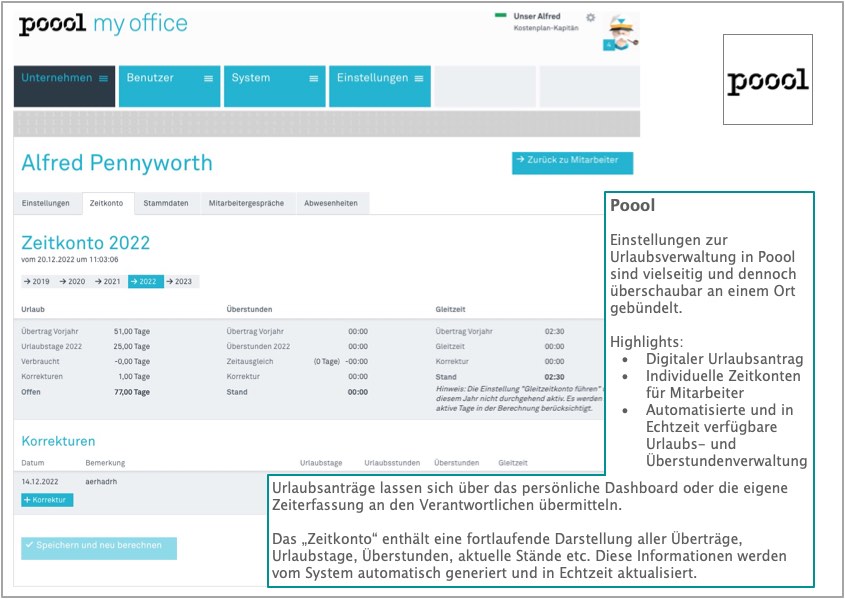Click the settings gear icon near username
The height and width of the screenshot is (599, 845).
click(x=590, y=18)
